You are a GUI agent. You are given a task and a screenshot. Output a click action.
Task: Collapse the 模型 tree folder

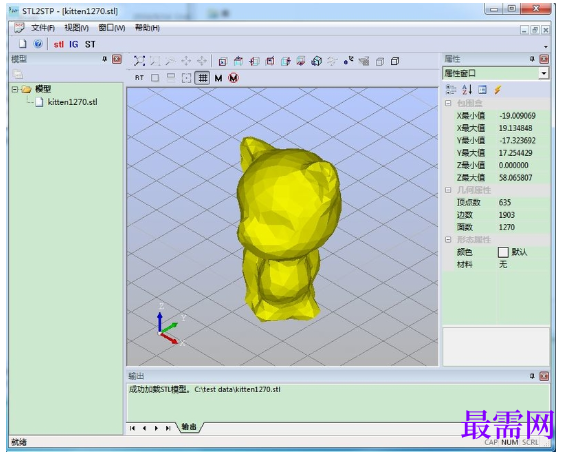(x=15, y=89)
